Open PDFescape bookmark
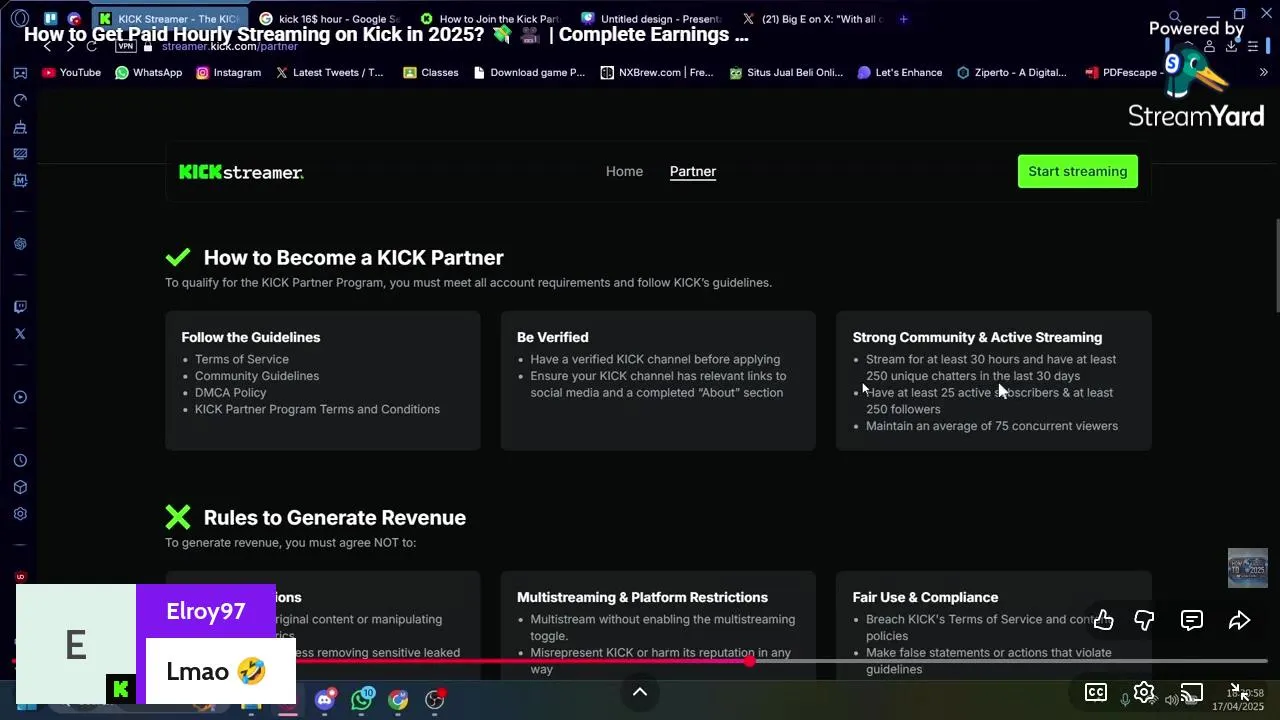The image size is (1280, 720). pos(1123,72)
